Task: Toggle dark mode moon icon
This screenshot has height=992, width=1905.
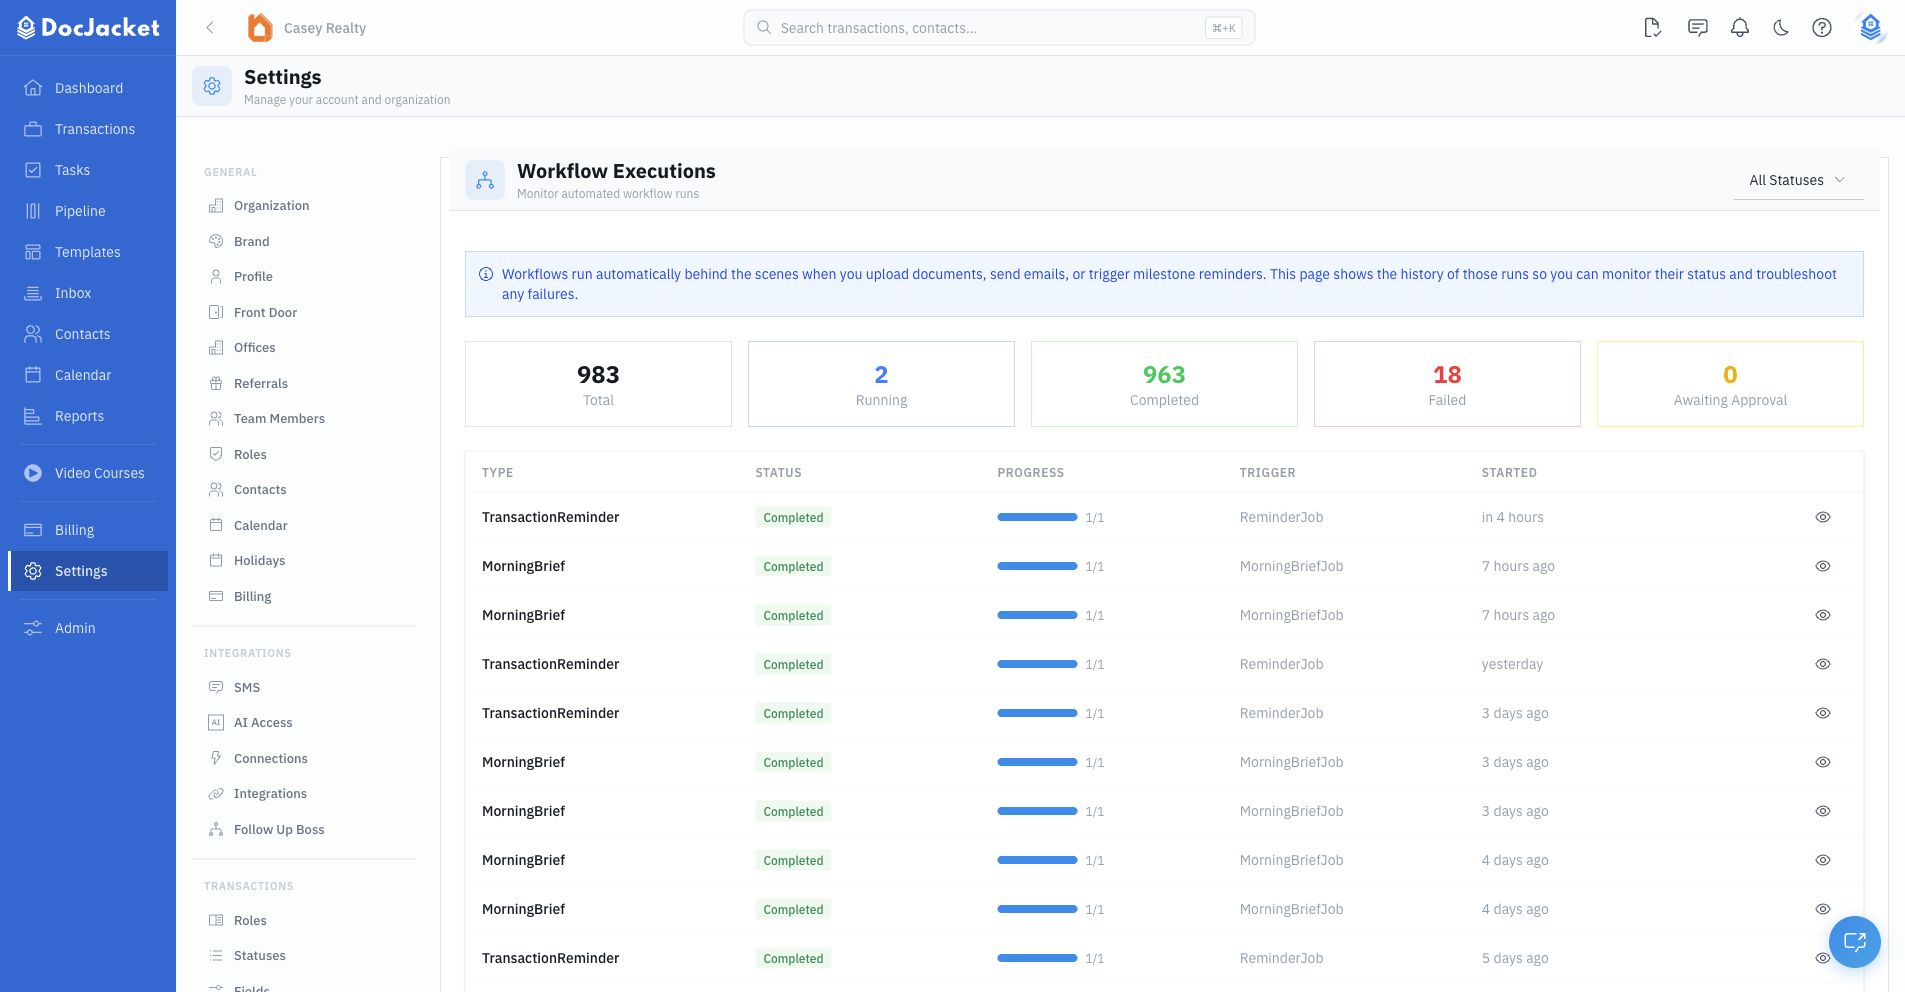Action: click(x=1781, y=28)
